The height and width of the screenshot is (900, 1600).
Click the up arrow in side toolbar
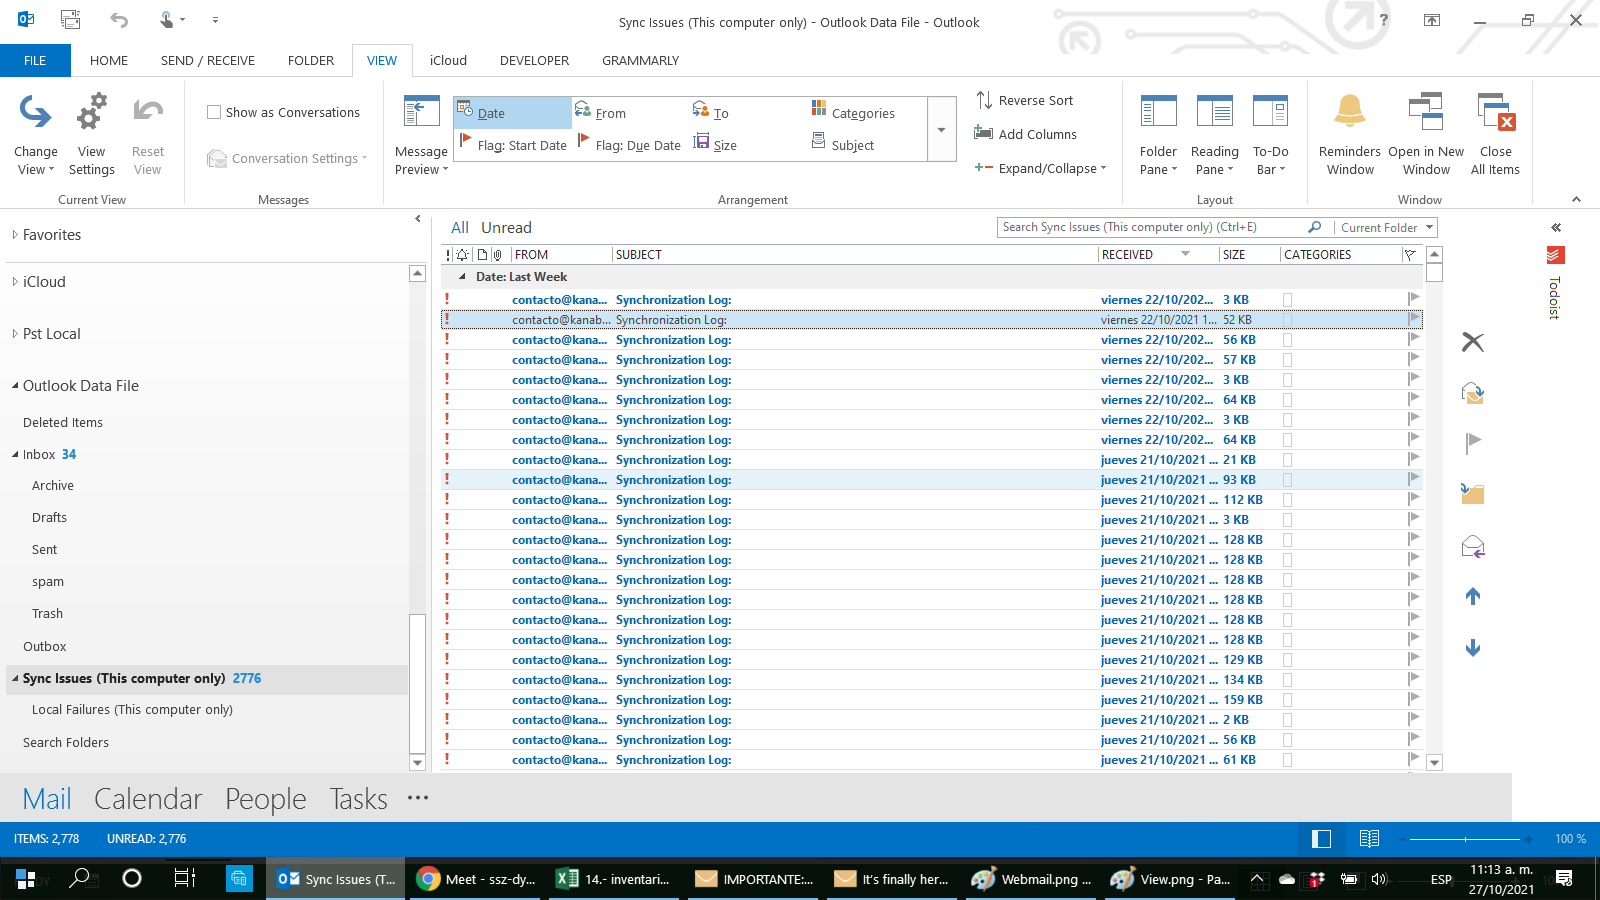pyautogui.click(x=1473, y=596)
